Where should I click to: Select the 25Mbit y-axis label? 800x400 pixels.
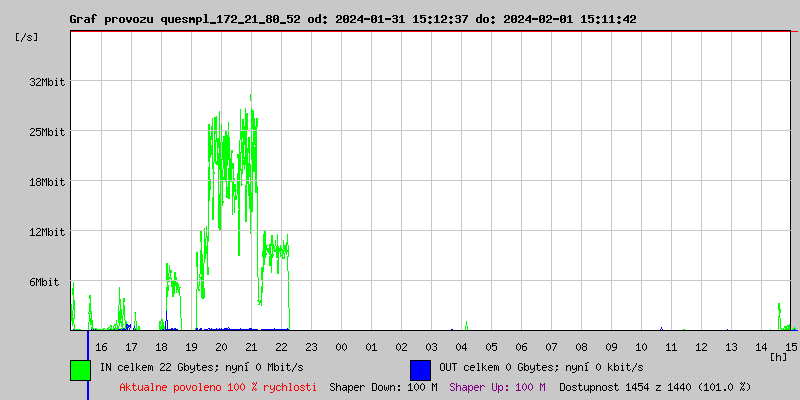(x=47, y=132)
